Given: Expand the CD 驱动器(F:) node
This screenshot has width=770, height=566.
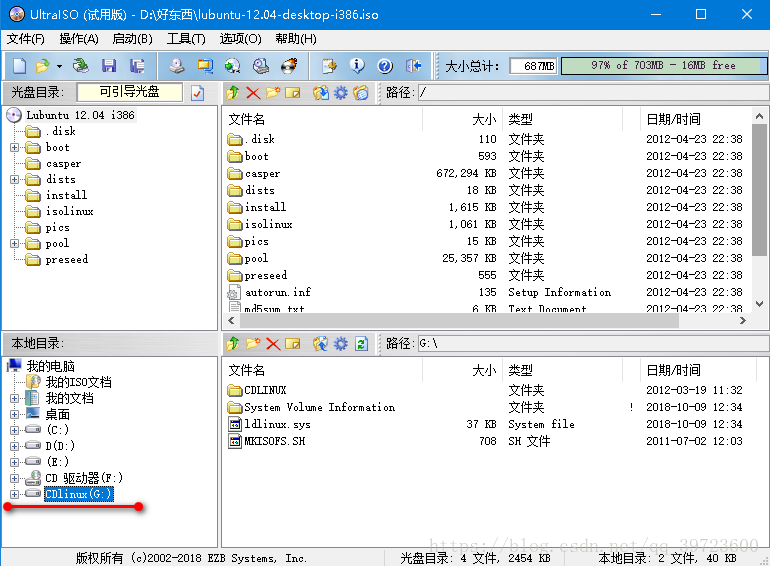Looking at the screenshot, I should pos(14,478).
